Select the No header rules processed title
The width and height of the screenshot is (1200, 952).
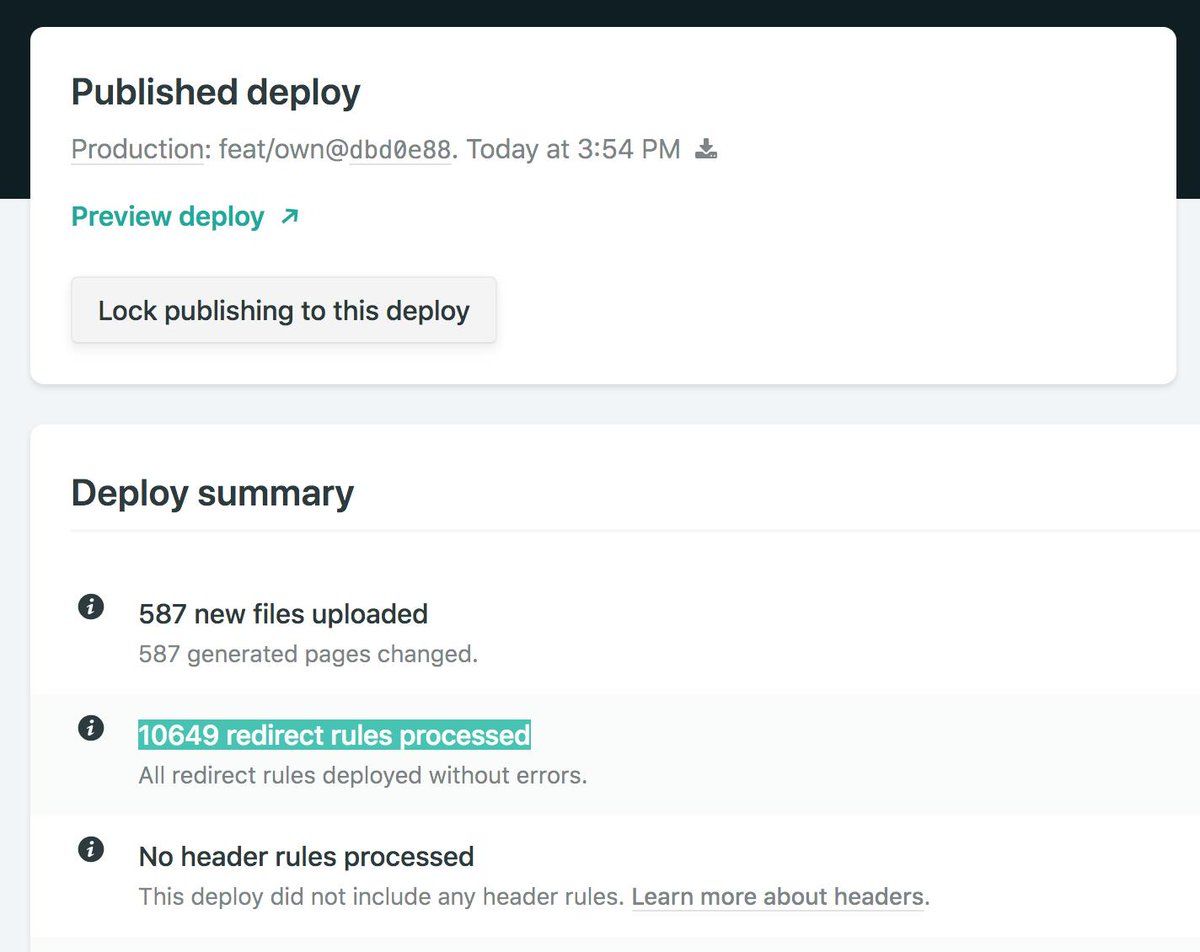tap(306, 857)
